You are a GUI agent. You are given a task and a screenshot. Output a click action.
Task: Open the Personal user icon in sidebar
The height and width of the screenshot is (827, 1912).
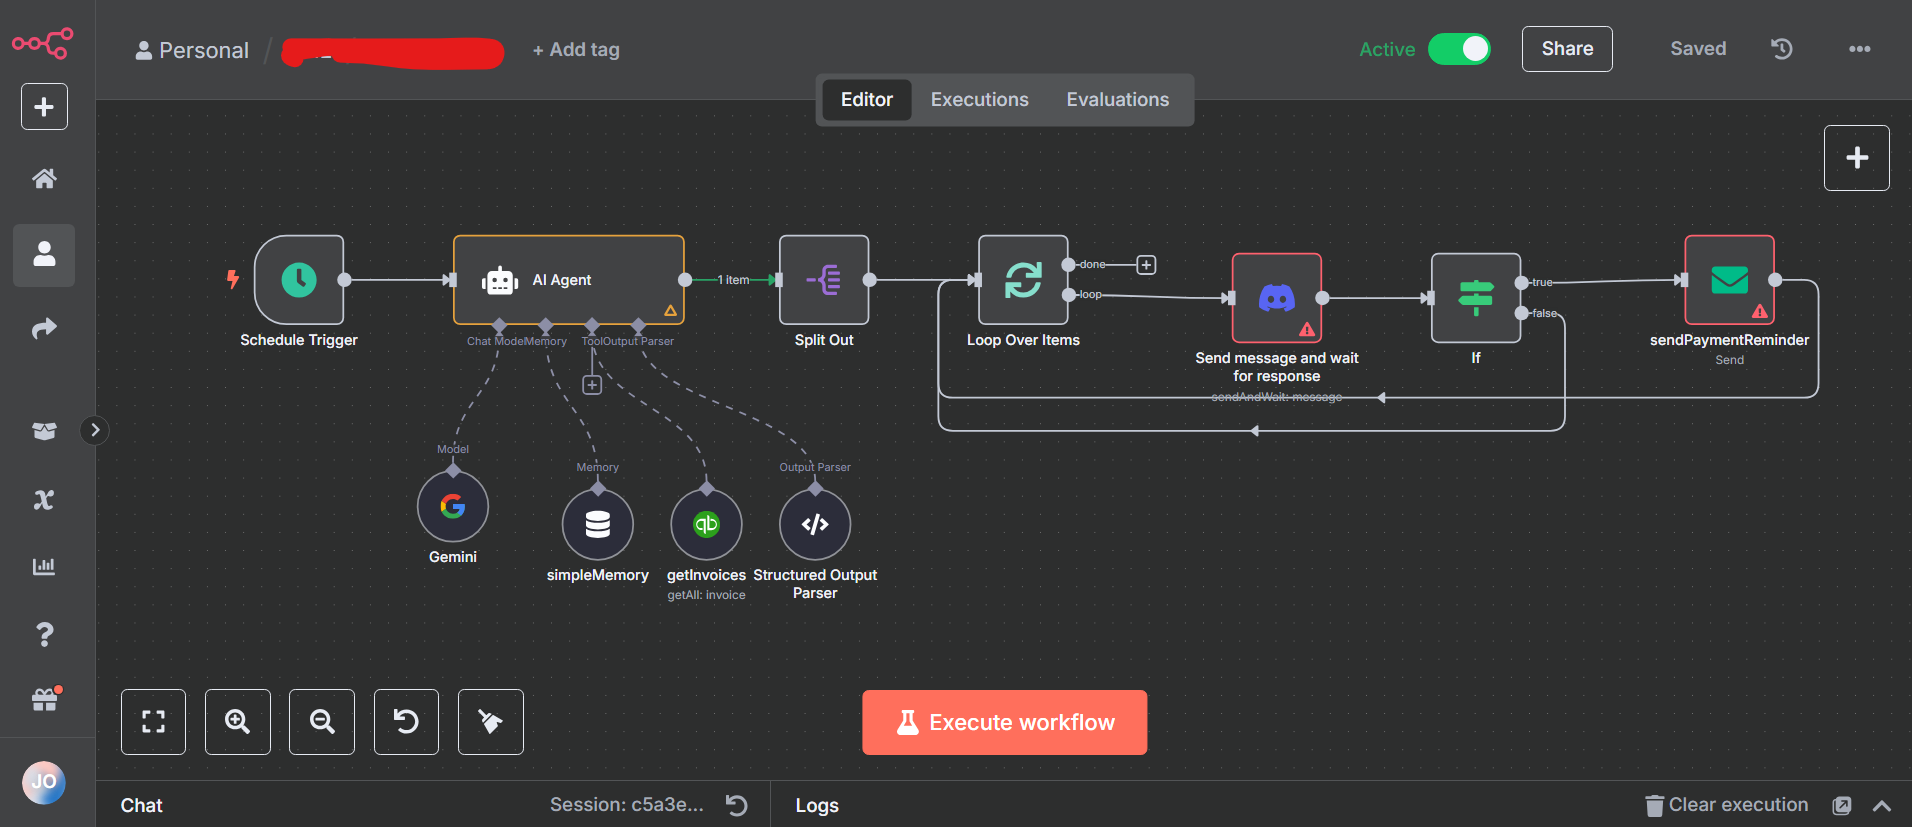(44, 254)
